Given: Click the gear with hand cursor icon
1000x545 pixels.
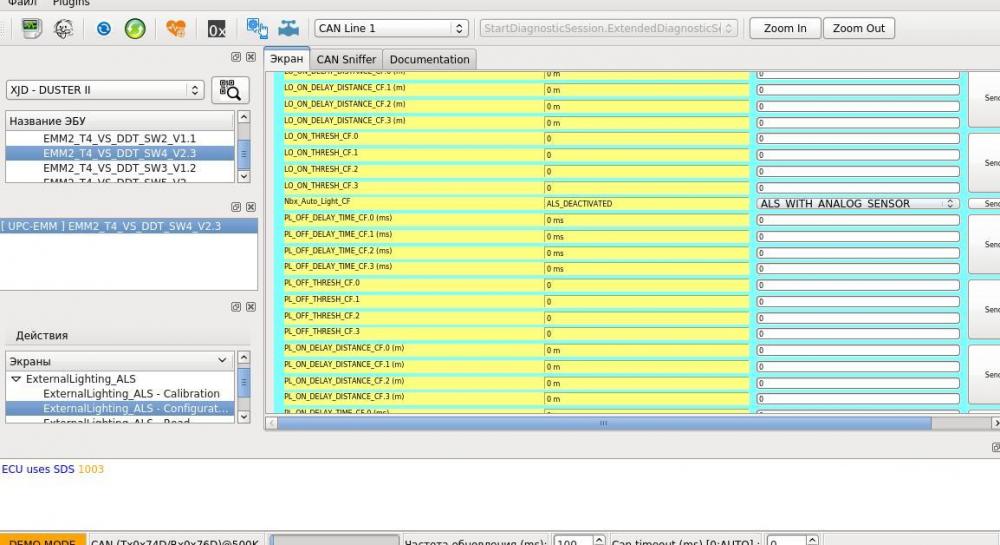Looking at the screenshot, I should tap(256, 28).
